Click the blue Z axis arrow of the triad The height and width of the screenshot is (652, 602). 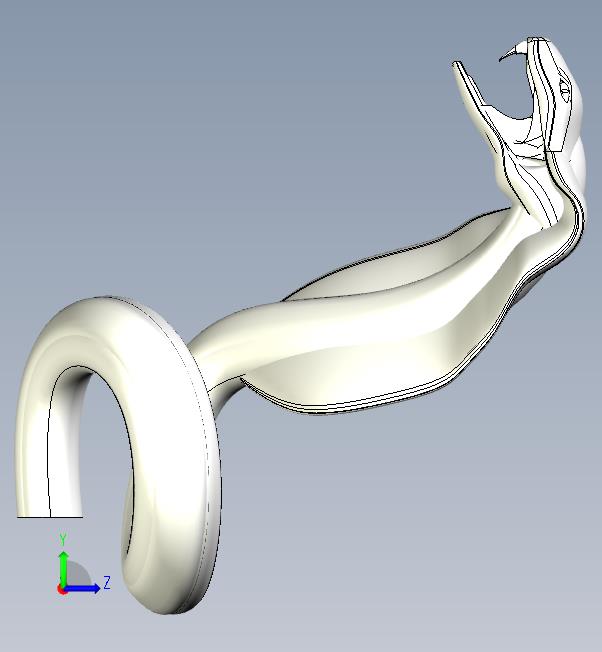point(82,588)
